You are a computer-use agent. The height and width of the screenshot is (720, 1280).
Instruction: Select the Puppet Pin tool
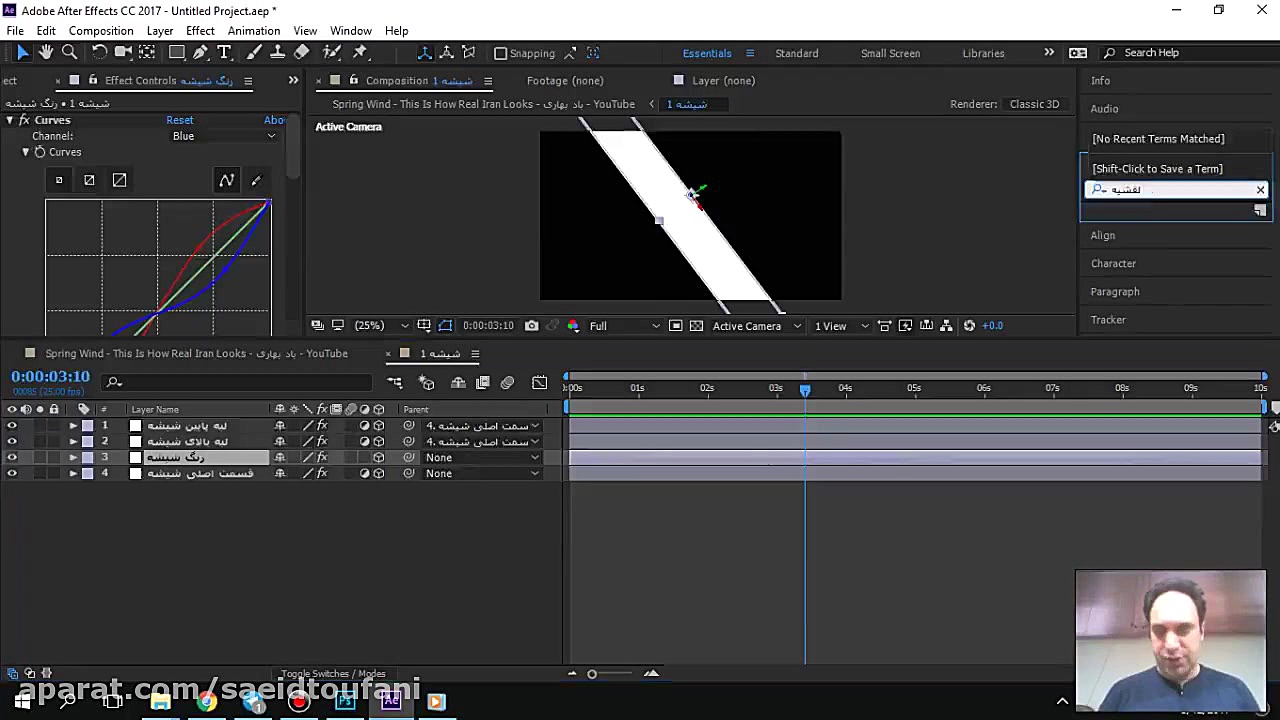point(360,53)
